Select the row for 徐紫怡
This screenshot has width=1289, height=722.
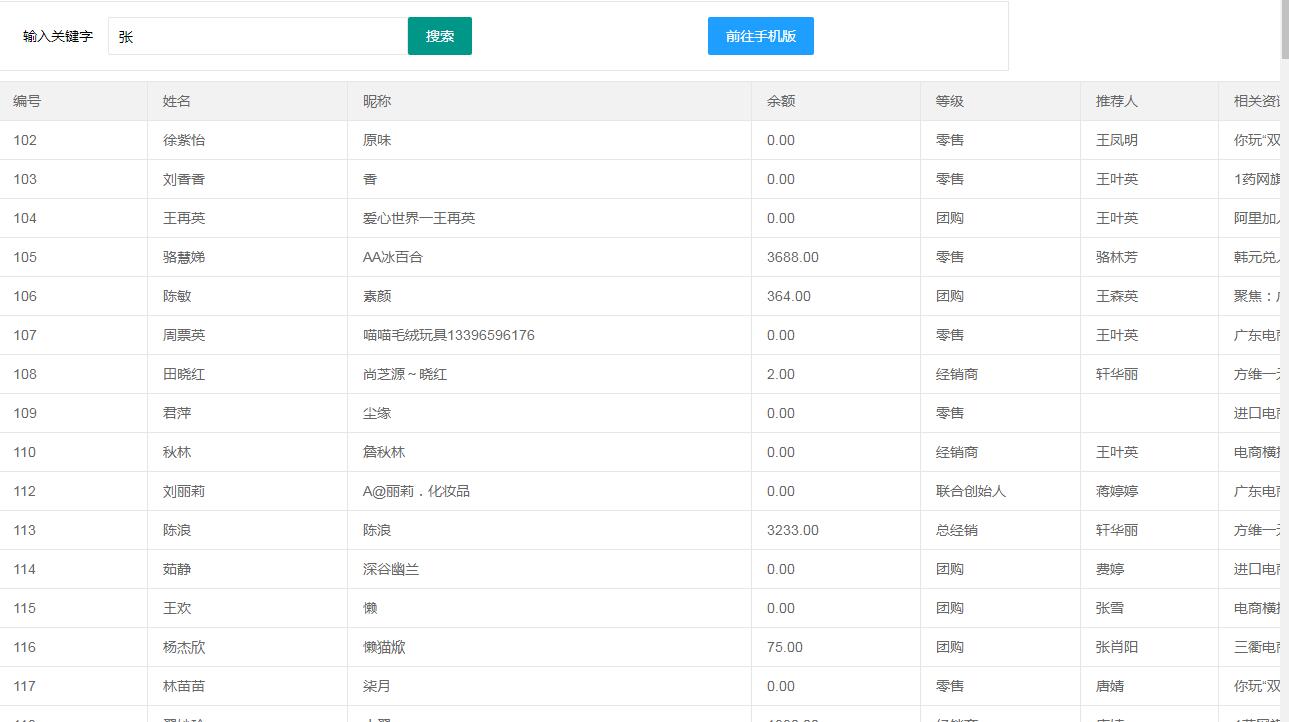coord(400,140)
